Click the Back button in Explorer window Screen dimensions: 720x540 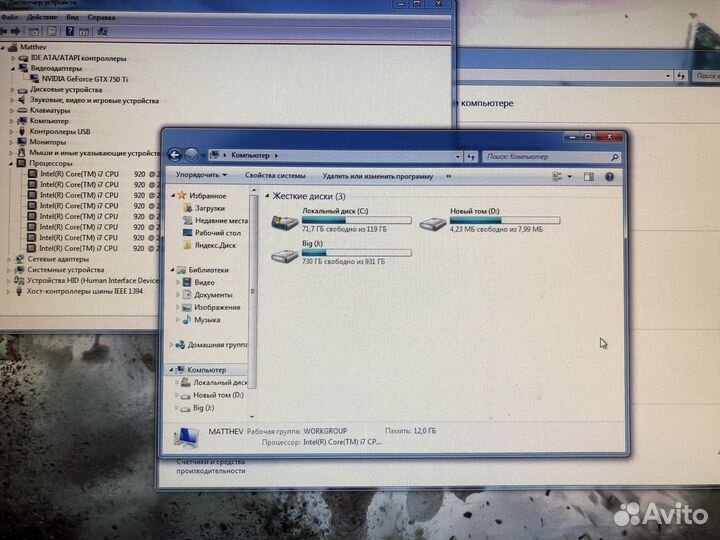[175, 155]
